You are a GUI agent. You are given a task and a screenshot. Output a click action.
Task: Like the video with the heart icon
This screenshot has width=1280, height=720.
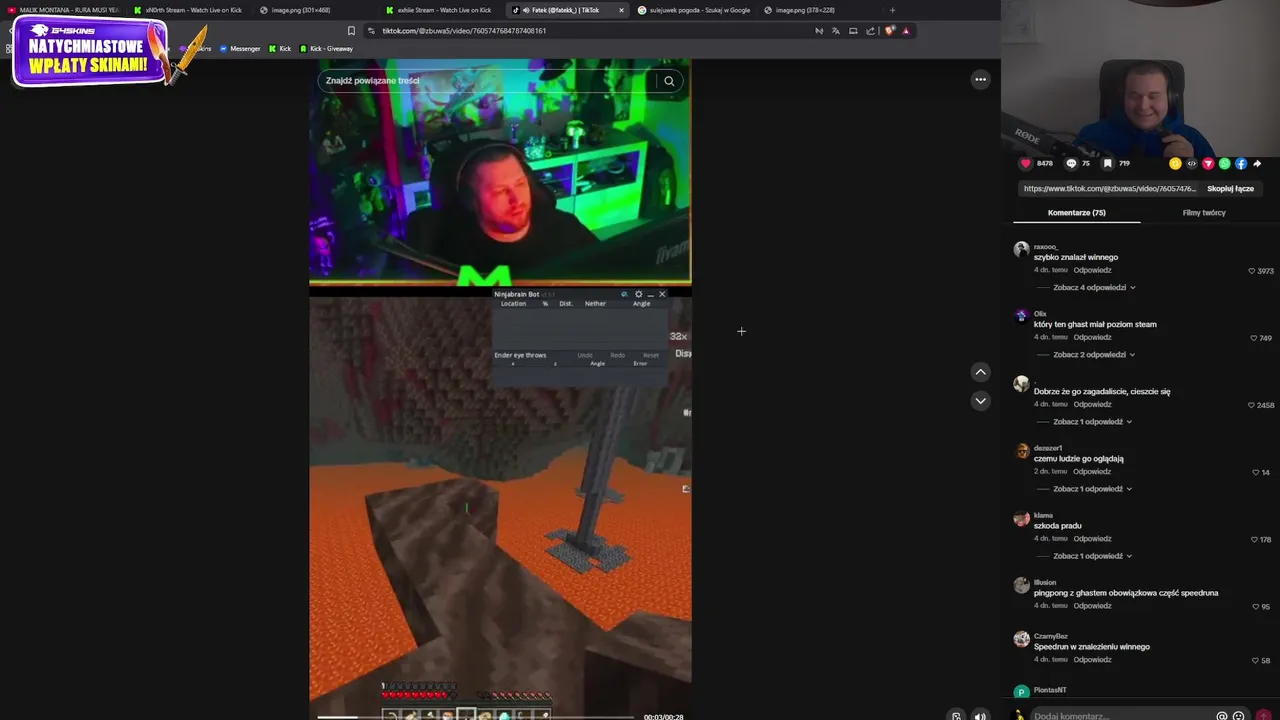click(x=1025, y=163)
